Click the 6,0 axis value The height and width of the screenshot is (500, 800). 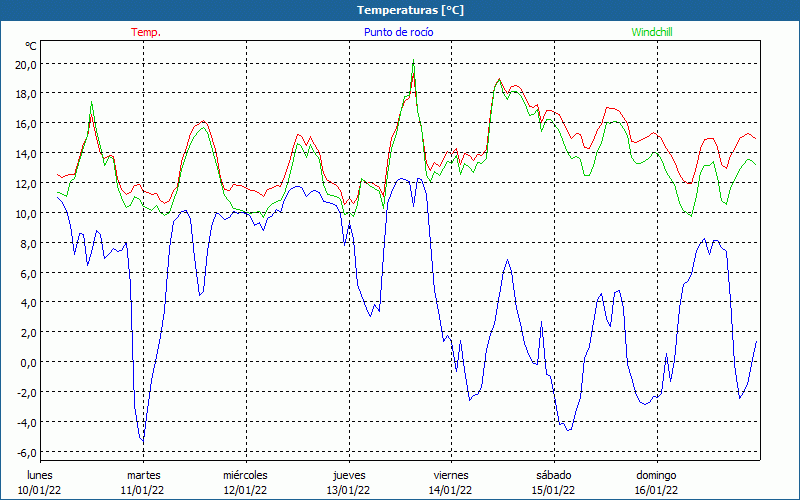click(28, 273)
